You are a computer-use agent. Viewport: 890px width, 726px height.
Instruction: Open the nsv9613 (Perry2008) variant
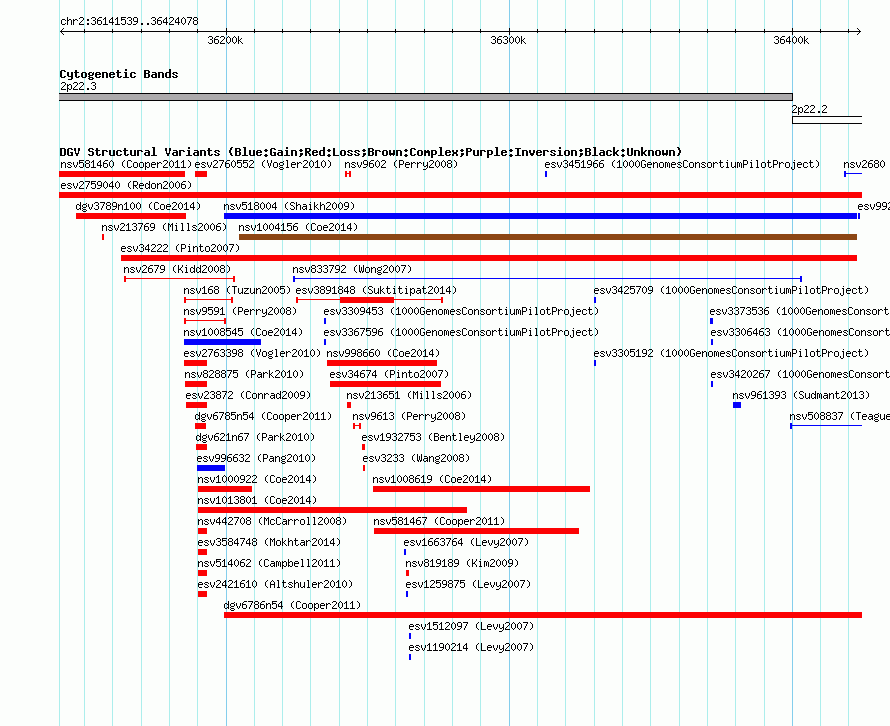(409, 417)
